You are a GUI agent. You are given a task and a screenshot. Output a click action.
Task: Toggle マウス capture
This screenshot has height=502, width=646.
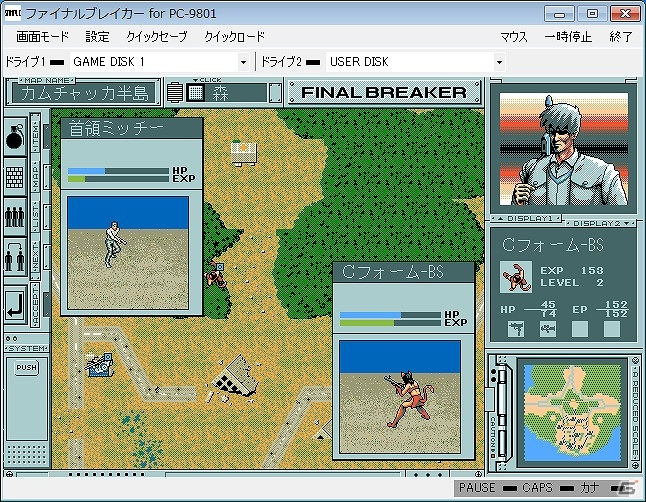click(514, 37)
